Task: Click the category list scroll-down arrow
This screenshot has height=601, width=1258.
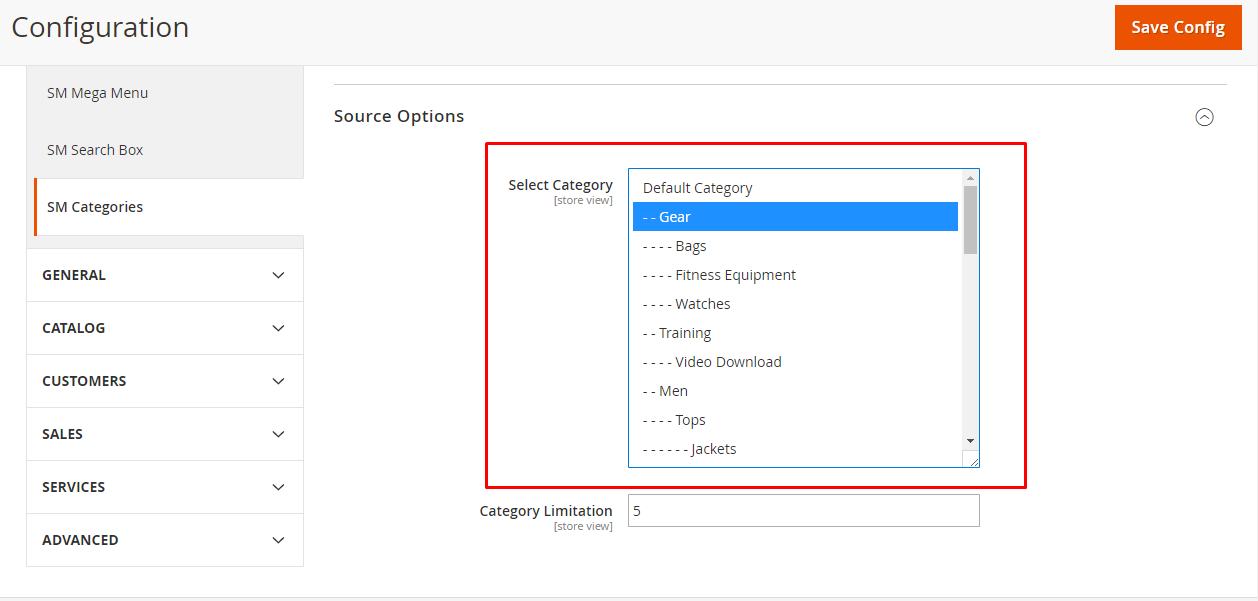Action: [x=970, y=440]
